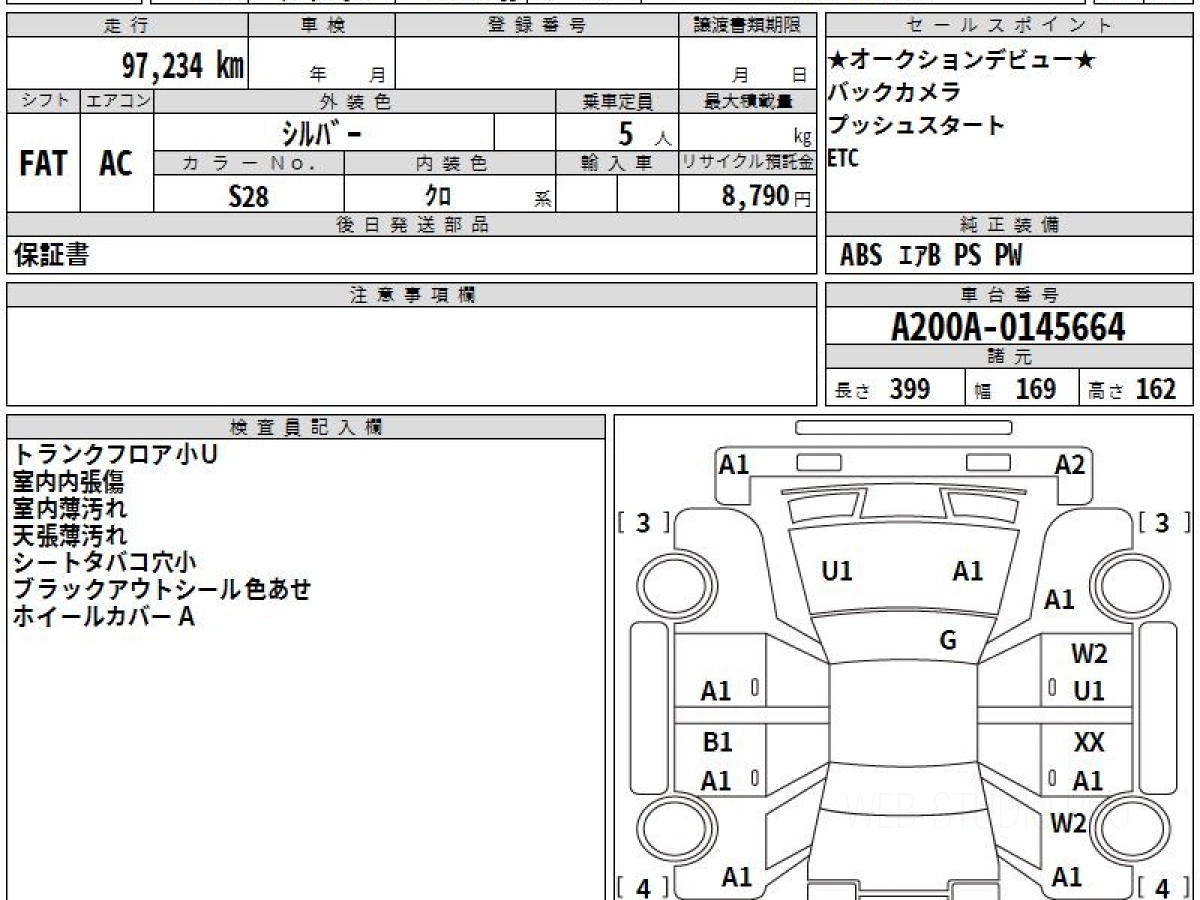Click inside the empty 注意事項欄 notes box
The image size is (1200, 900).
pos(412,356)
